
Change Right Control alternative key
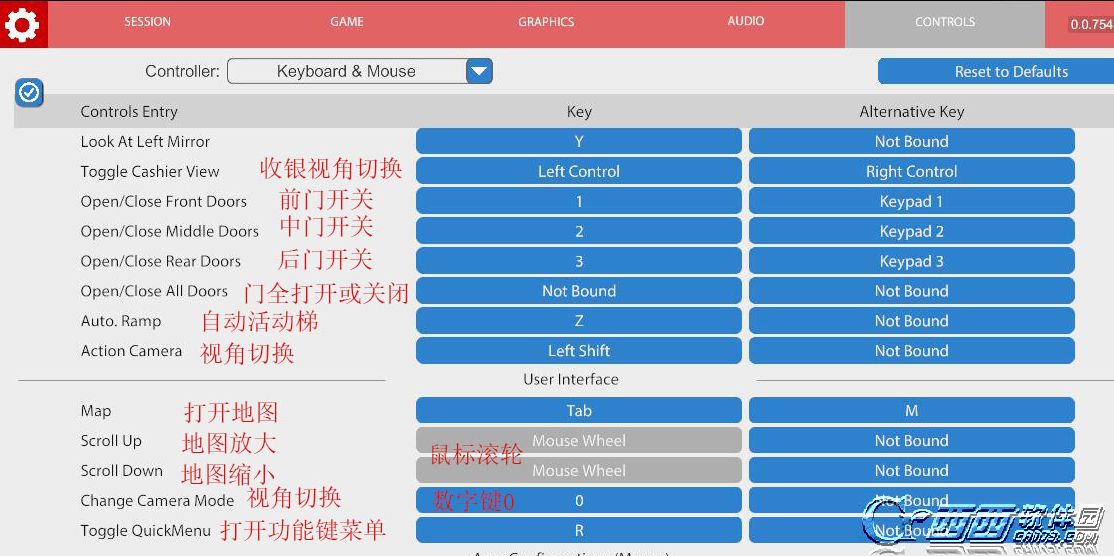pyautogui.click(x=912, y=171)
